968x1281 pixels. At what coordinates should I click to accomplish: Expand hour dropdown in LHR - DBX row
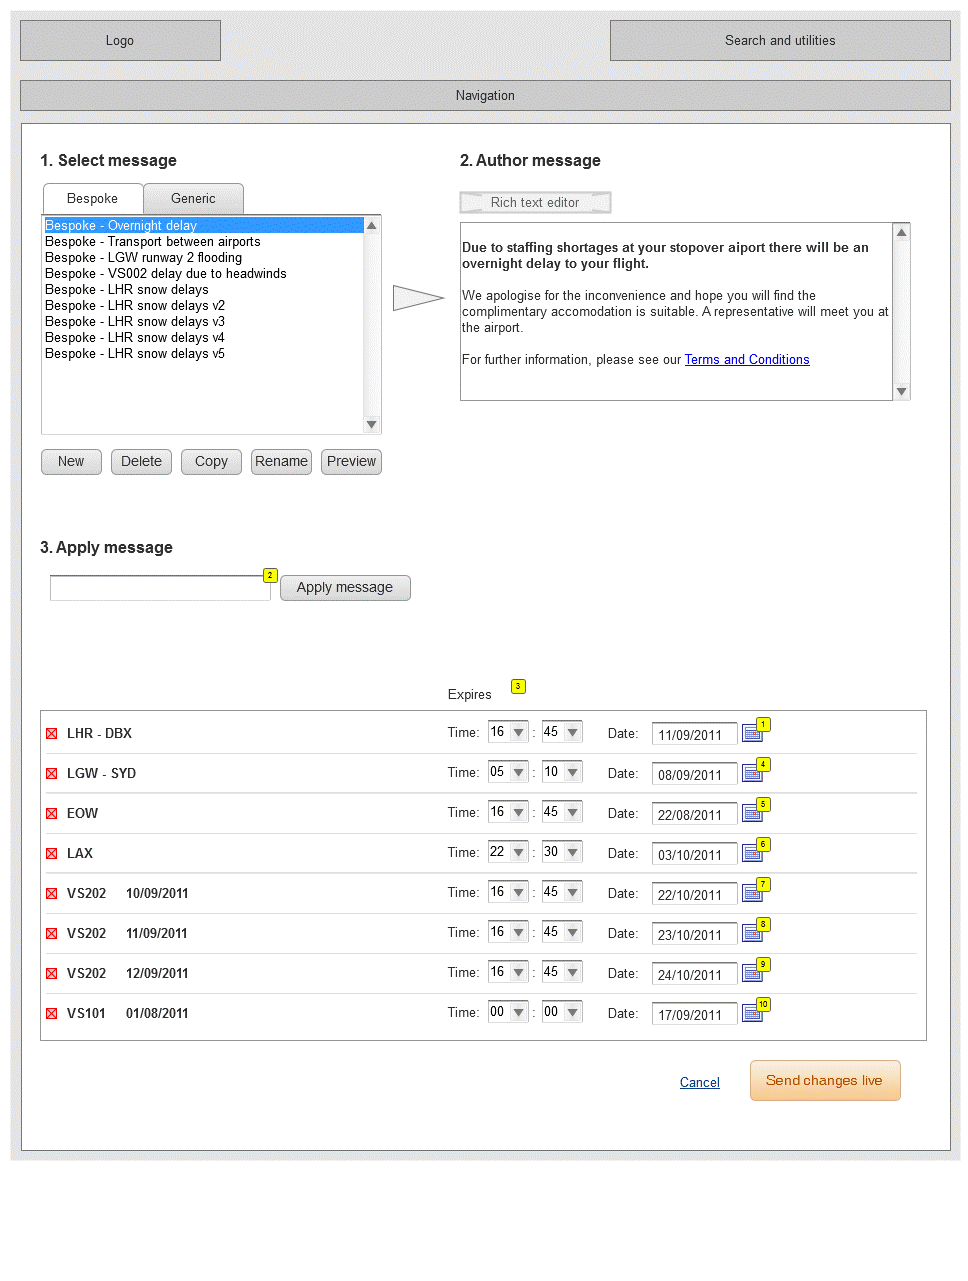[x=518, y=733]
